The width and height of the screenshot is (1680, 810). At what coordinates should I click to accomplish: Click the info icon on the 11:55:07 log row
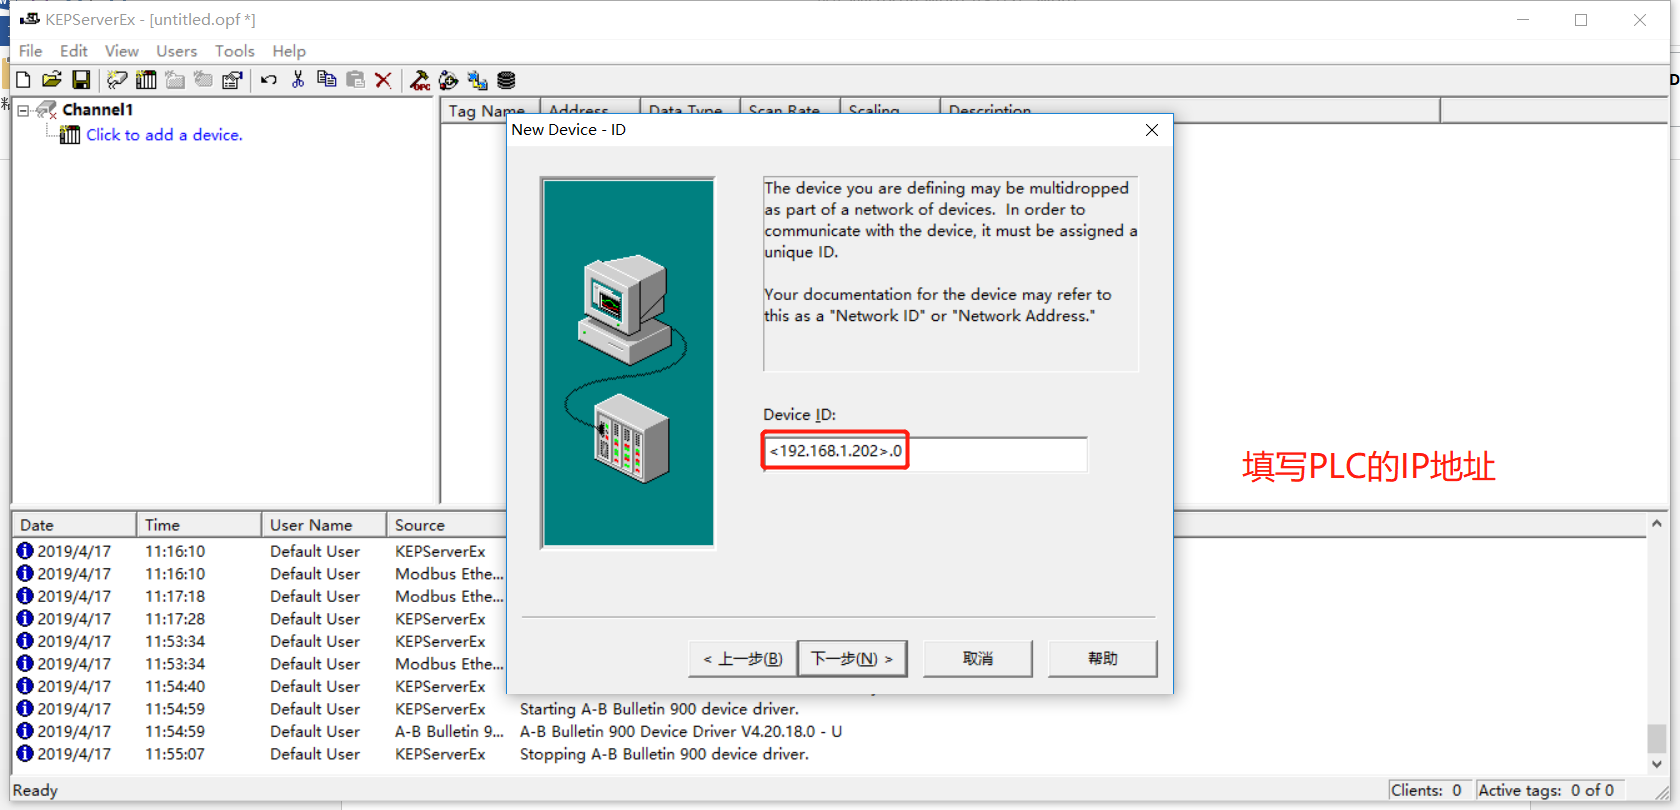[x=25, y=754]
